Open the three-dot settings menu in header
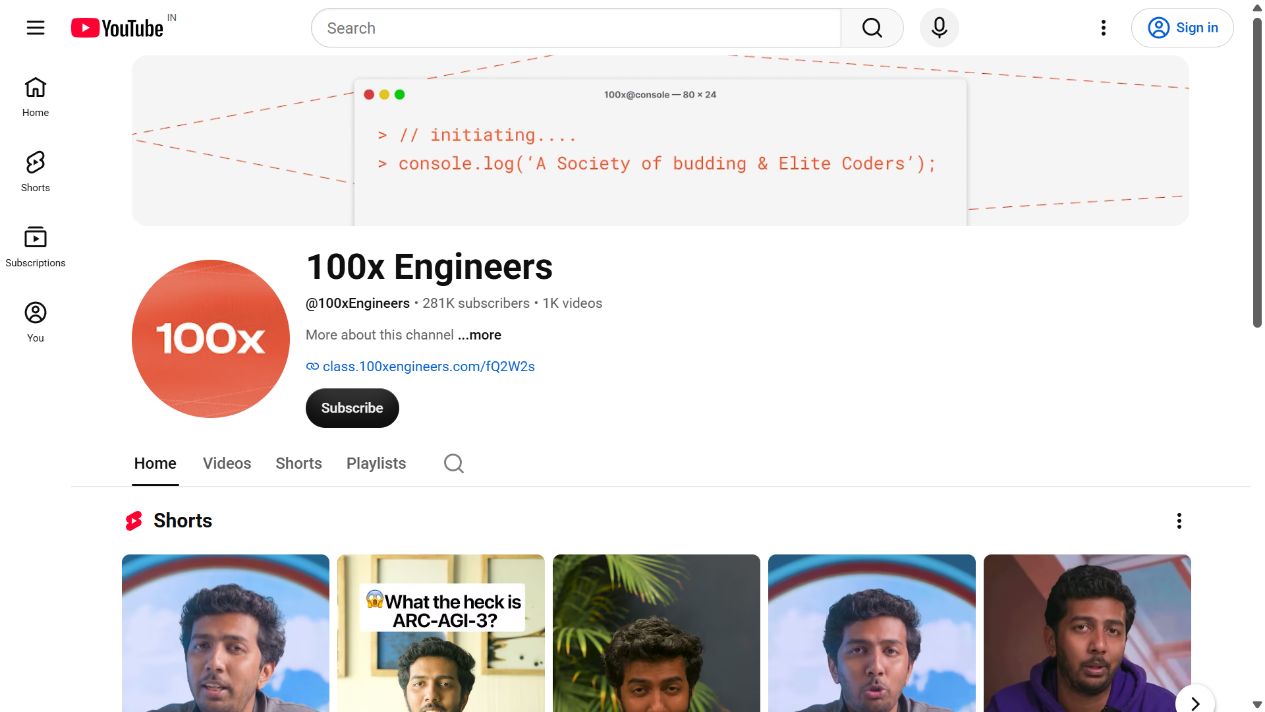The width and height of the screenshot is (1265, 712). 1104,28
